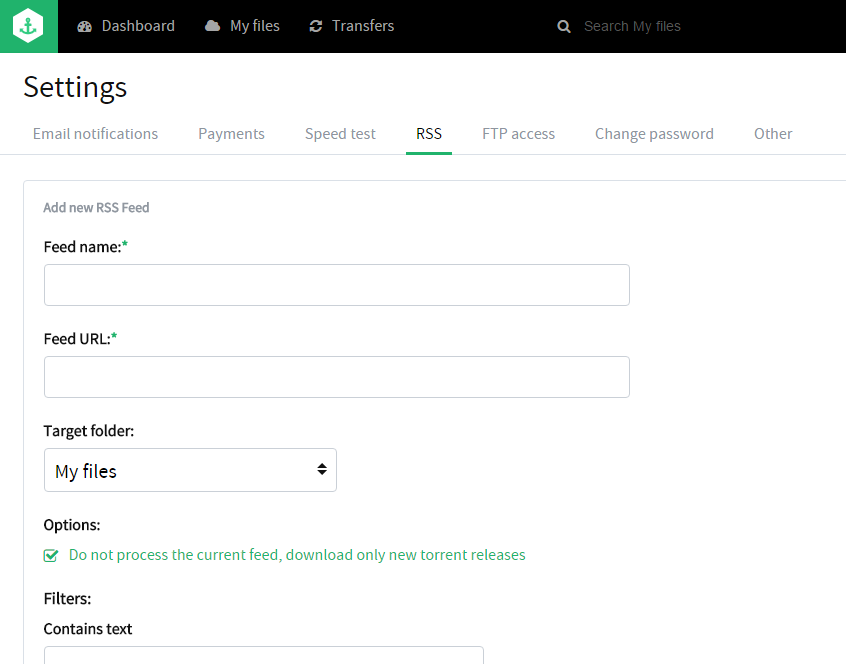Switch to the Change password tab

654,134
